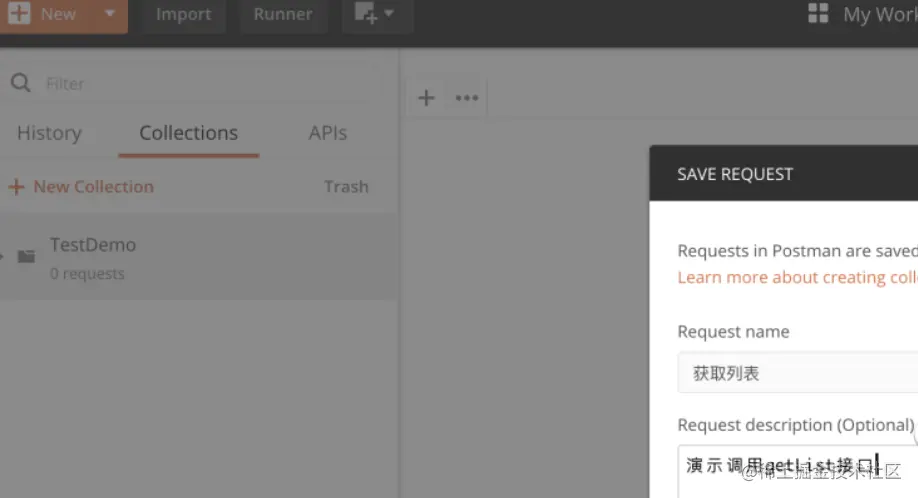This screenshot has width=918, height=498.
Task: Click the new window icon
Action: 365,13
